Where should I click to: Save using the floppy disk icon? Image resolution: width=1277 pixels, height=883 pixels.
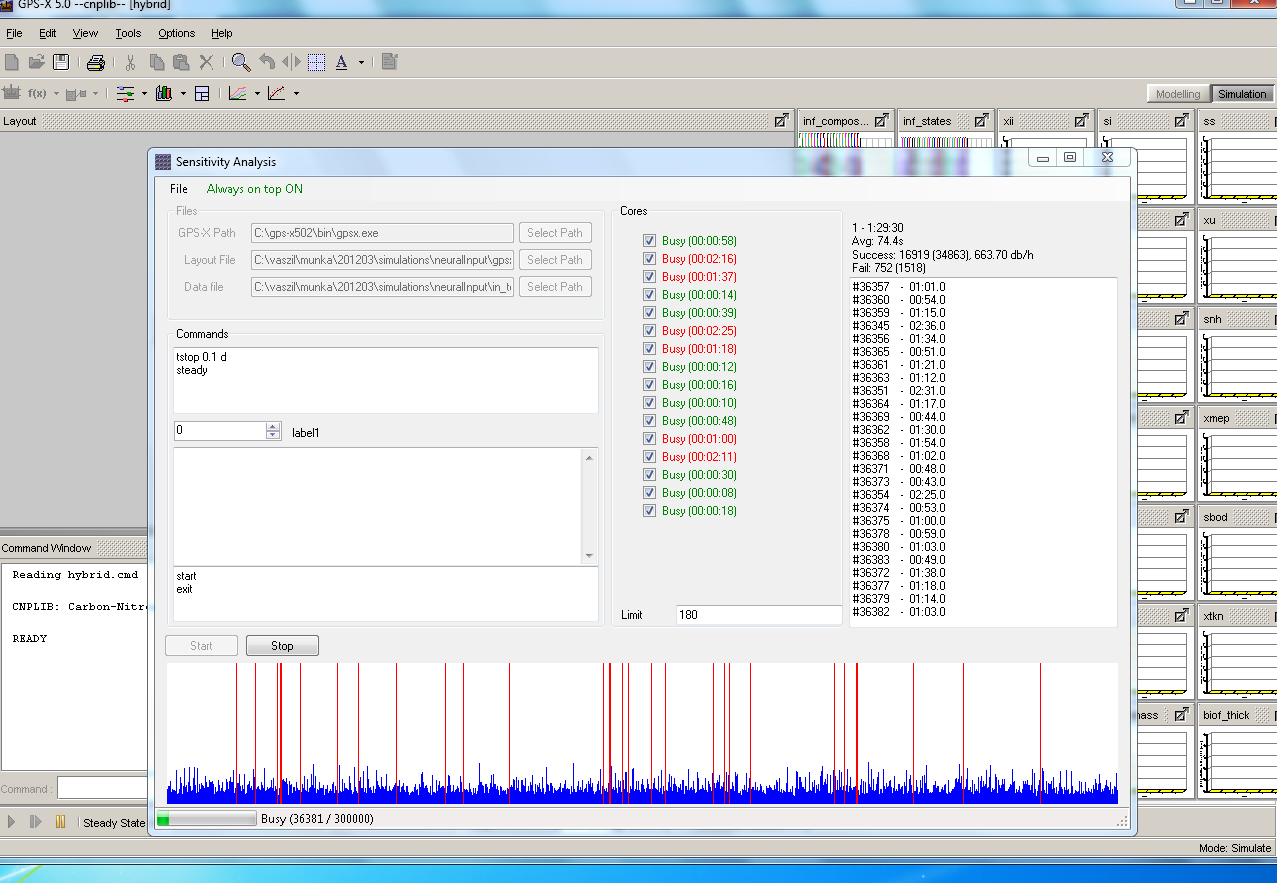point(61,62)
